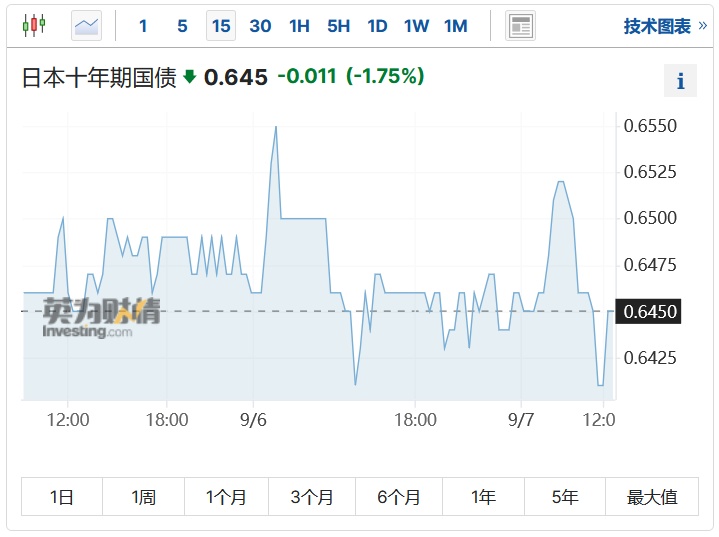Click the 0.6475 axis label
Viewport: 719px width, 537px height.
pyautogui.click(x=650, y=265)
